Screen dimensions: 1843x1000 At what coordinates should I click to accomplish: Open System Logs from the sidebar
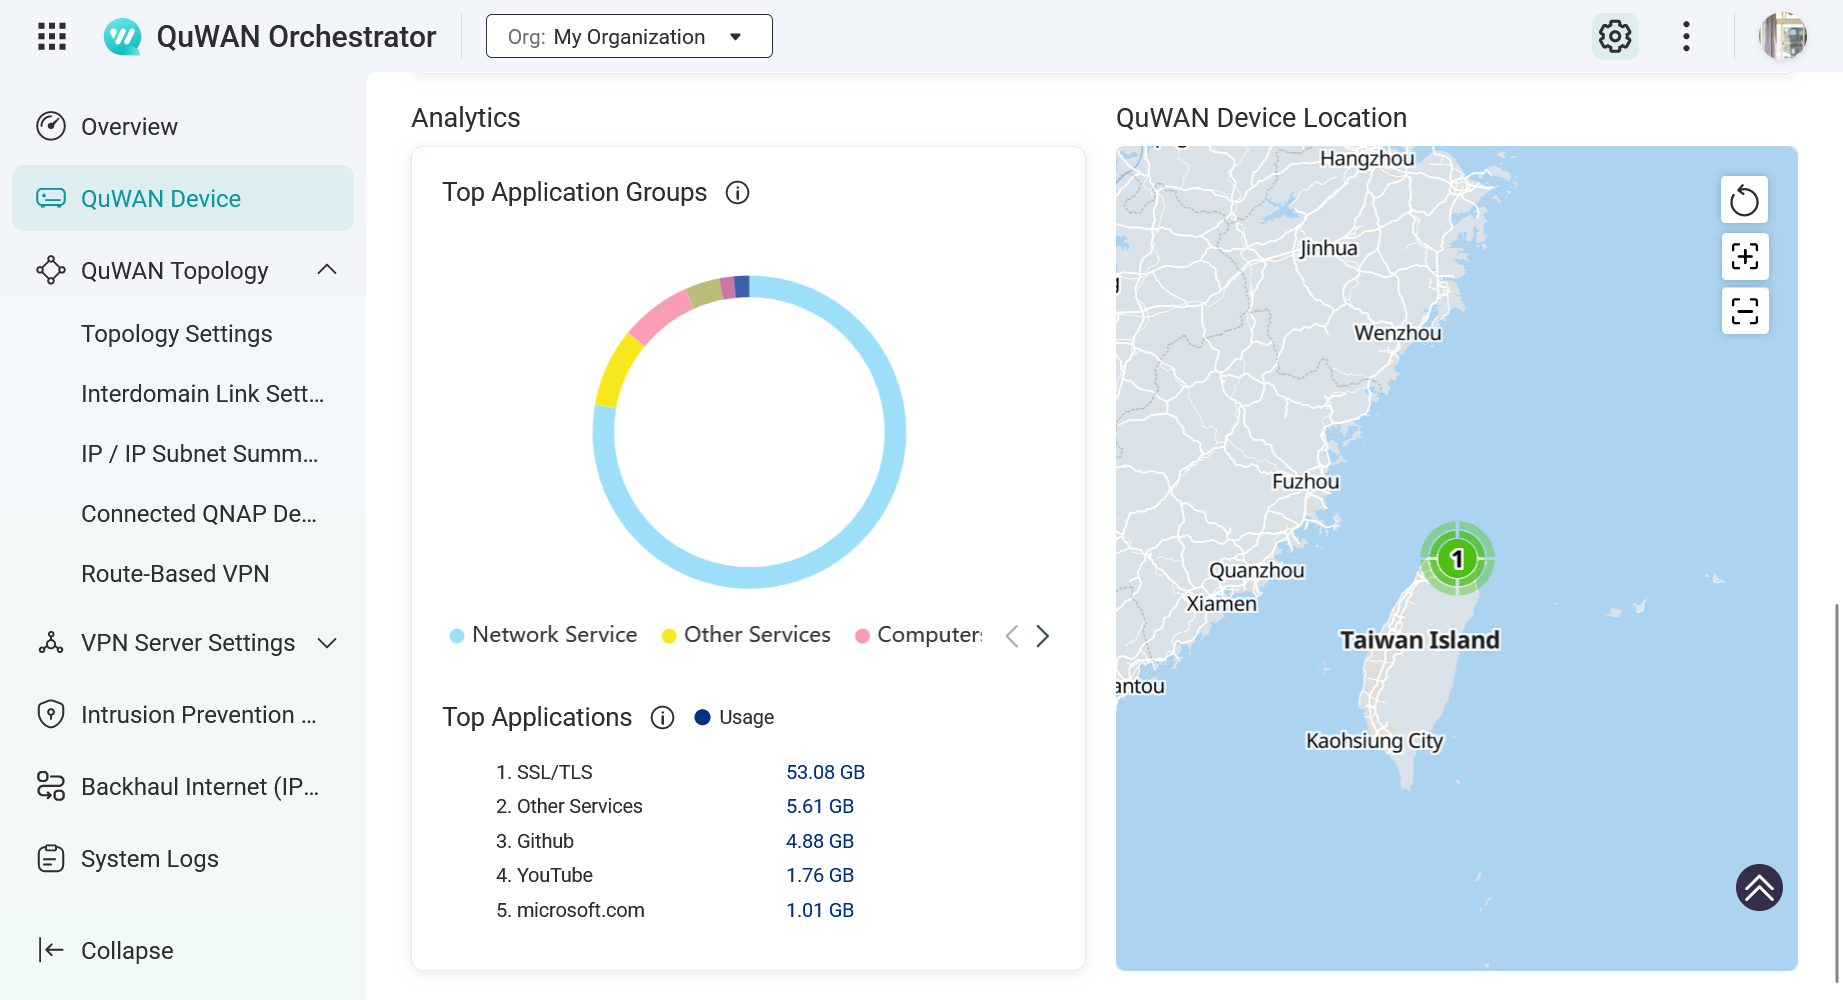coord(149,859)
